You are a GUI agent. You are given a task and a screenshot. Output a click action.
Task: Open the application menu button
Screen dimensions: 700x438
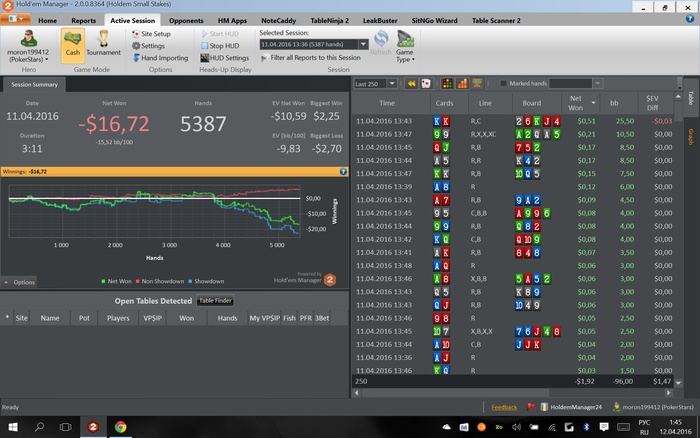coord(15,19)
